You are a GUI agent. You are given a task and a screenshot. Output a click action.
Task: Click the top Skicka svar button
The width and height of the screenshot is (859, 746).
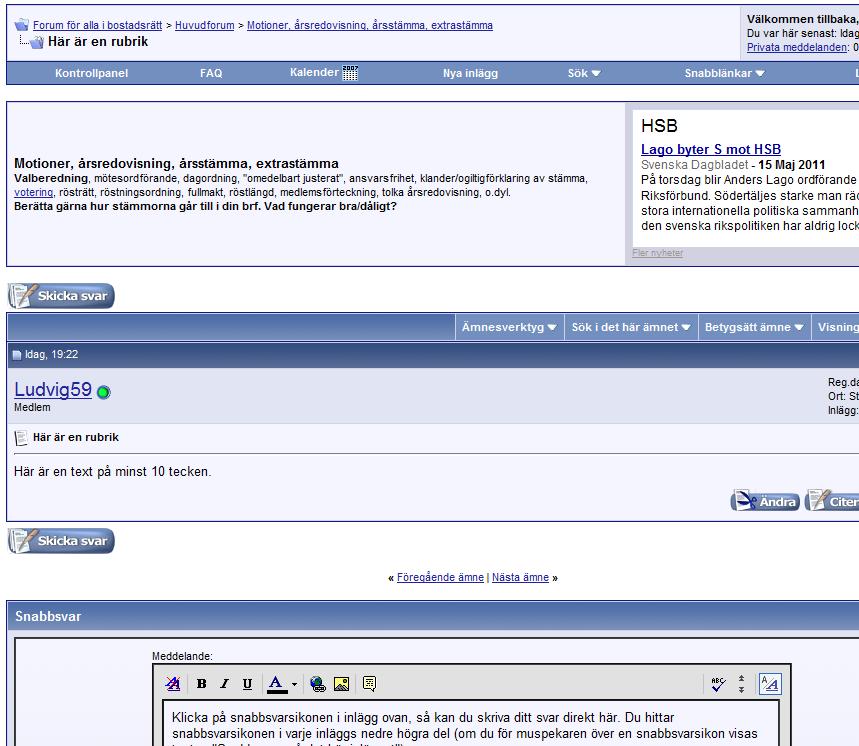pyautogui.click(x=61, y=296)
